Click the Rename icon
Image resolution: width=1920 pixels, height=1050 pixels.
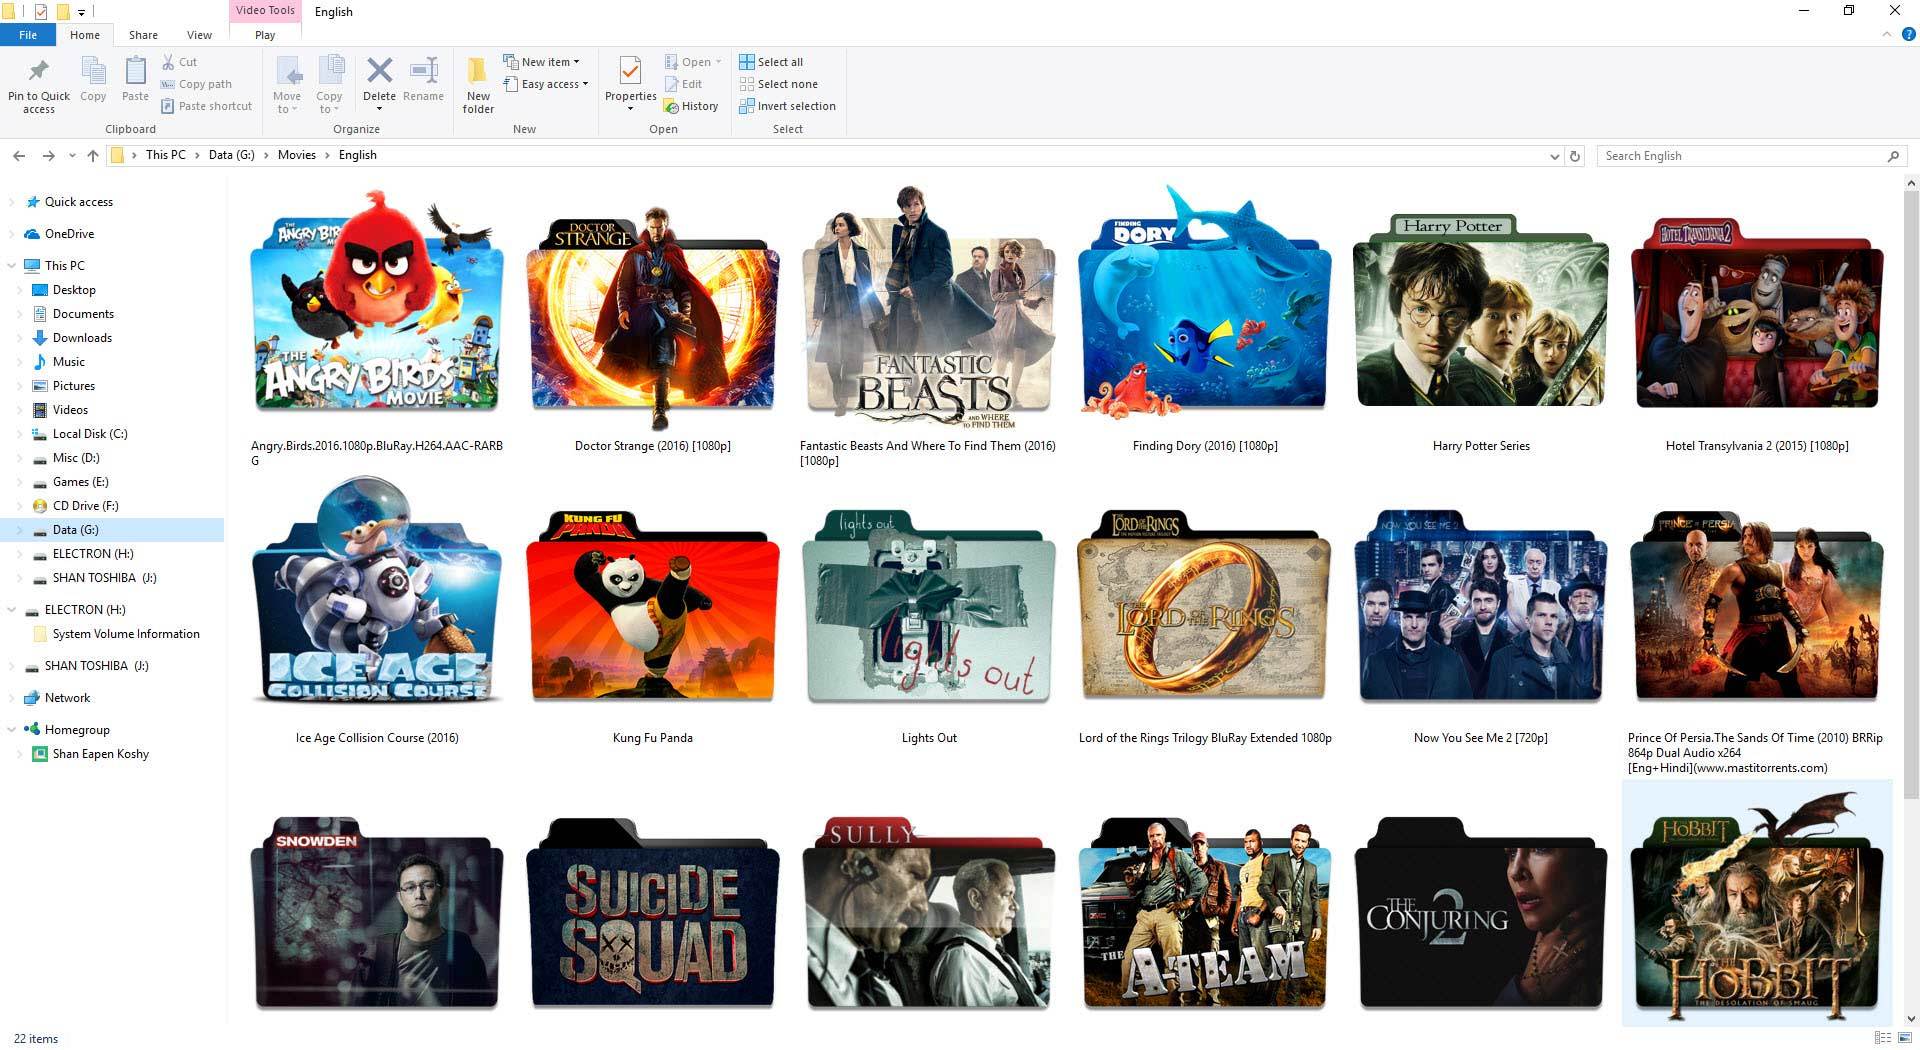[x=423, y=73]
